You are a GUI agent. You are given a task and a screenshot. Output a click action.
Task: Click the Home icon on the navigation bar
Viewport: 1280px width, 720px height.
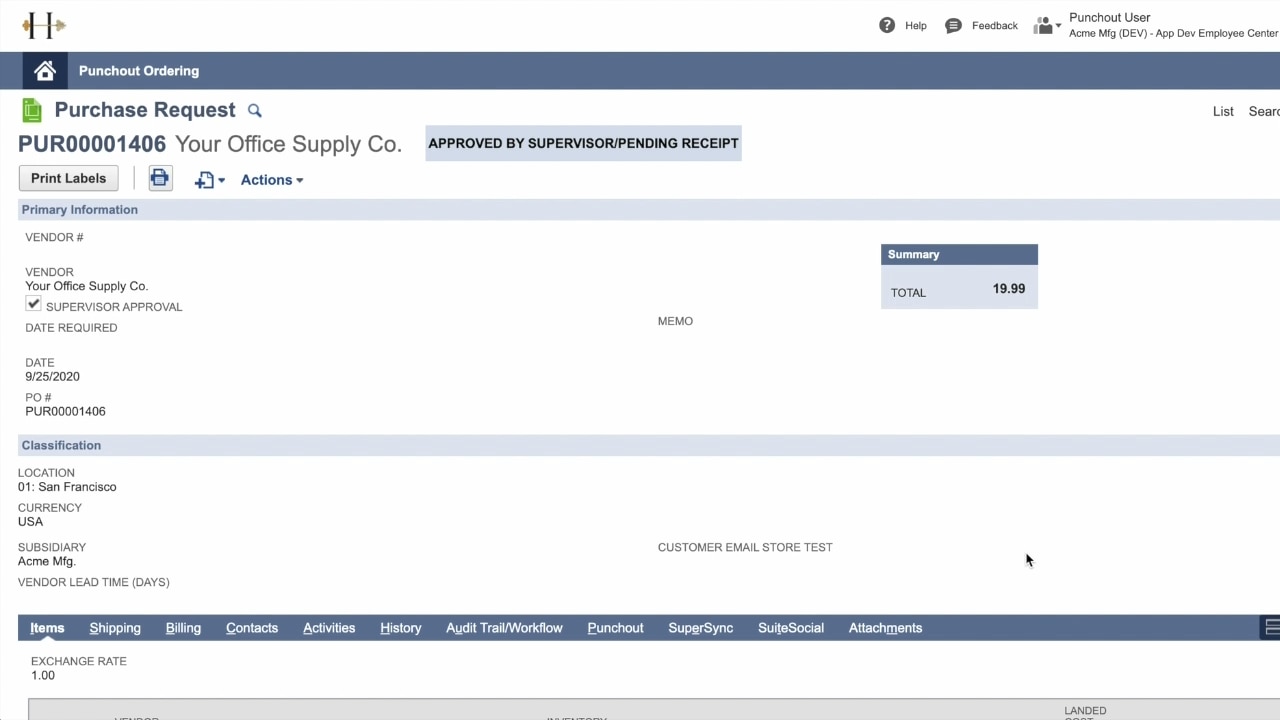(44, 70)
